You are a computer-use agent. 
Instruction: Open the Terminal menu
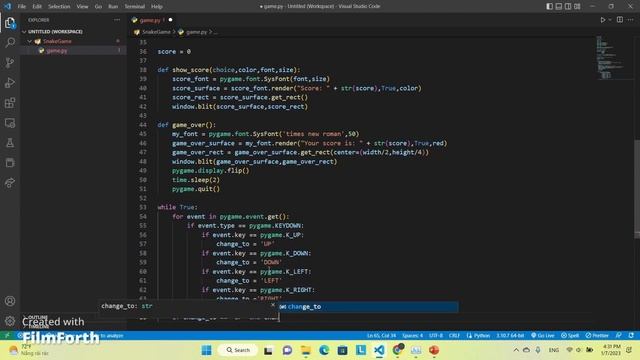[135, 7]
